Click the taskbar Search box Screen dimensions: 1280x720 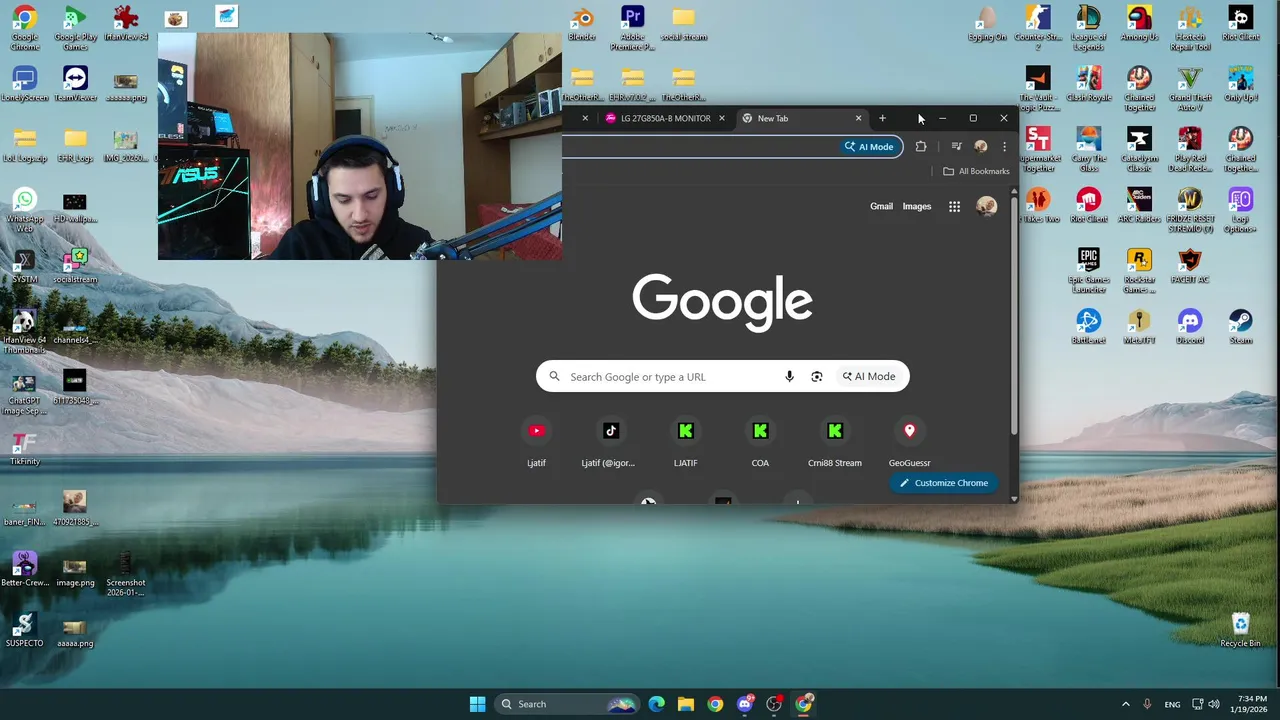coord(568,704)
